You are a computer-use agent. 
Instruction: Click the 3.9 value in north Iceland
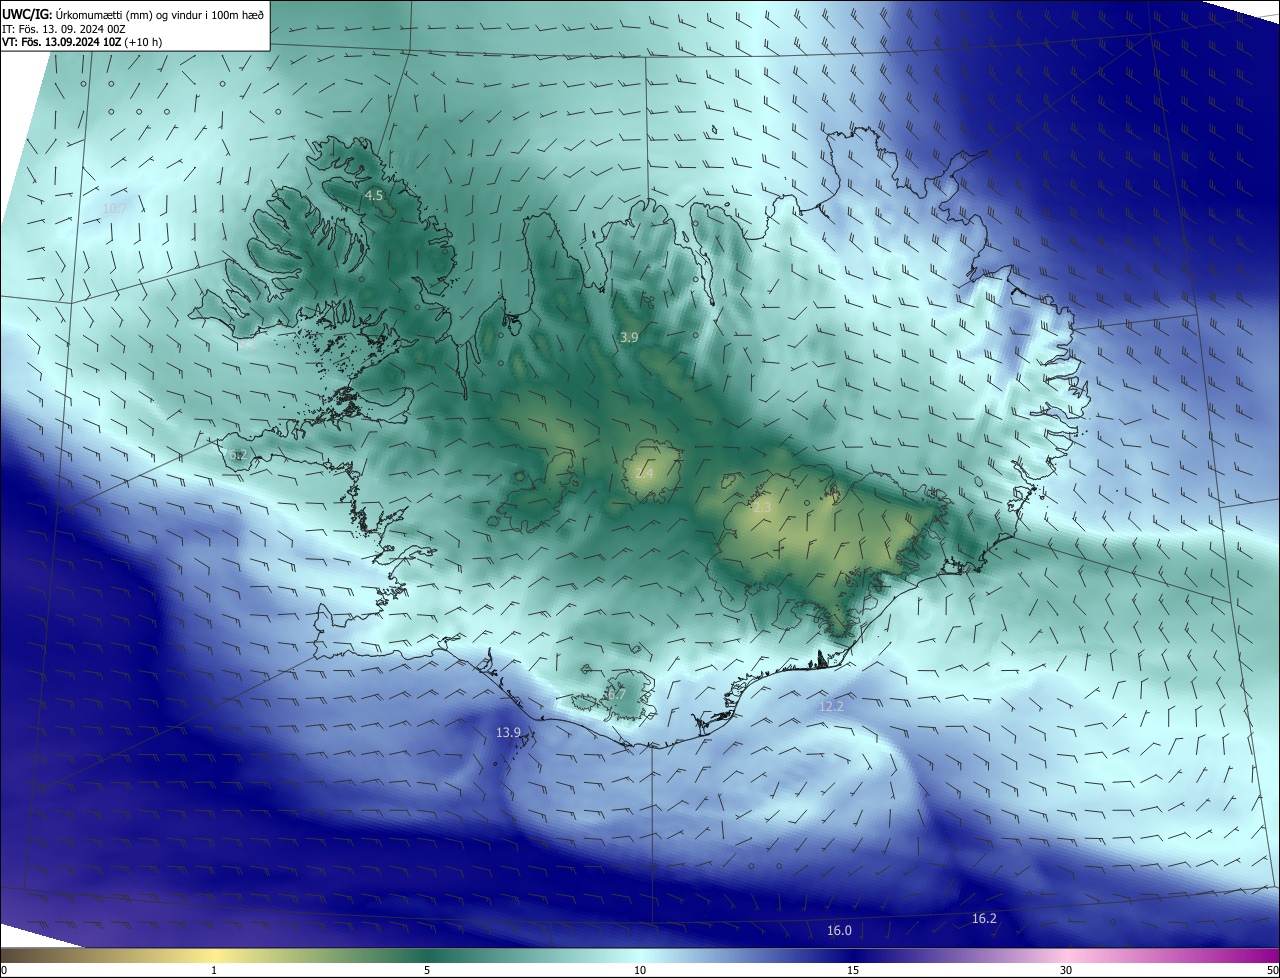[x=629, y=338]
